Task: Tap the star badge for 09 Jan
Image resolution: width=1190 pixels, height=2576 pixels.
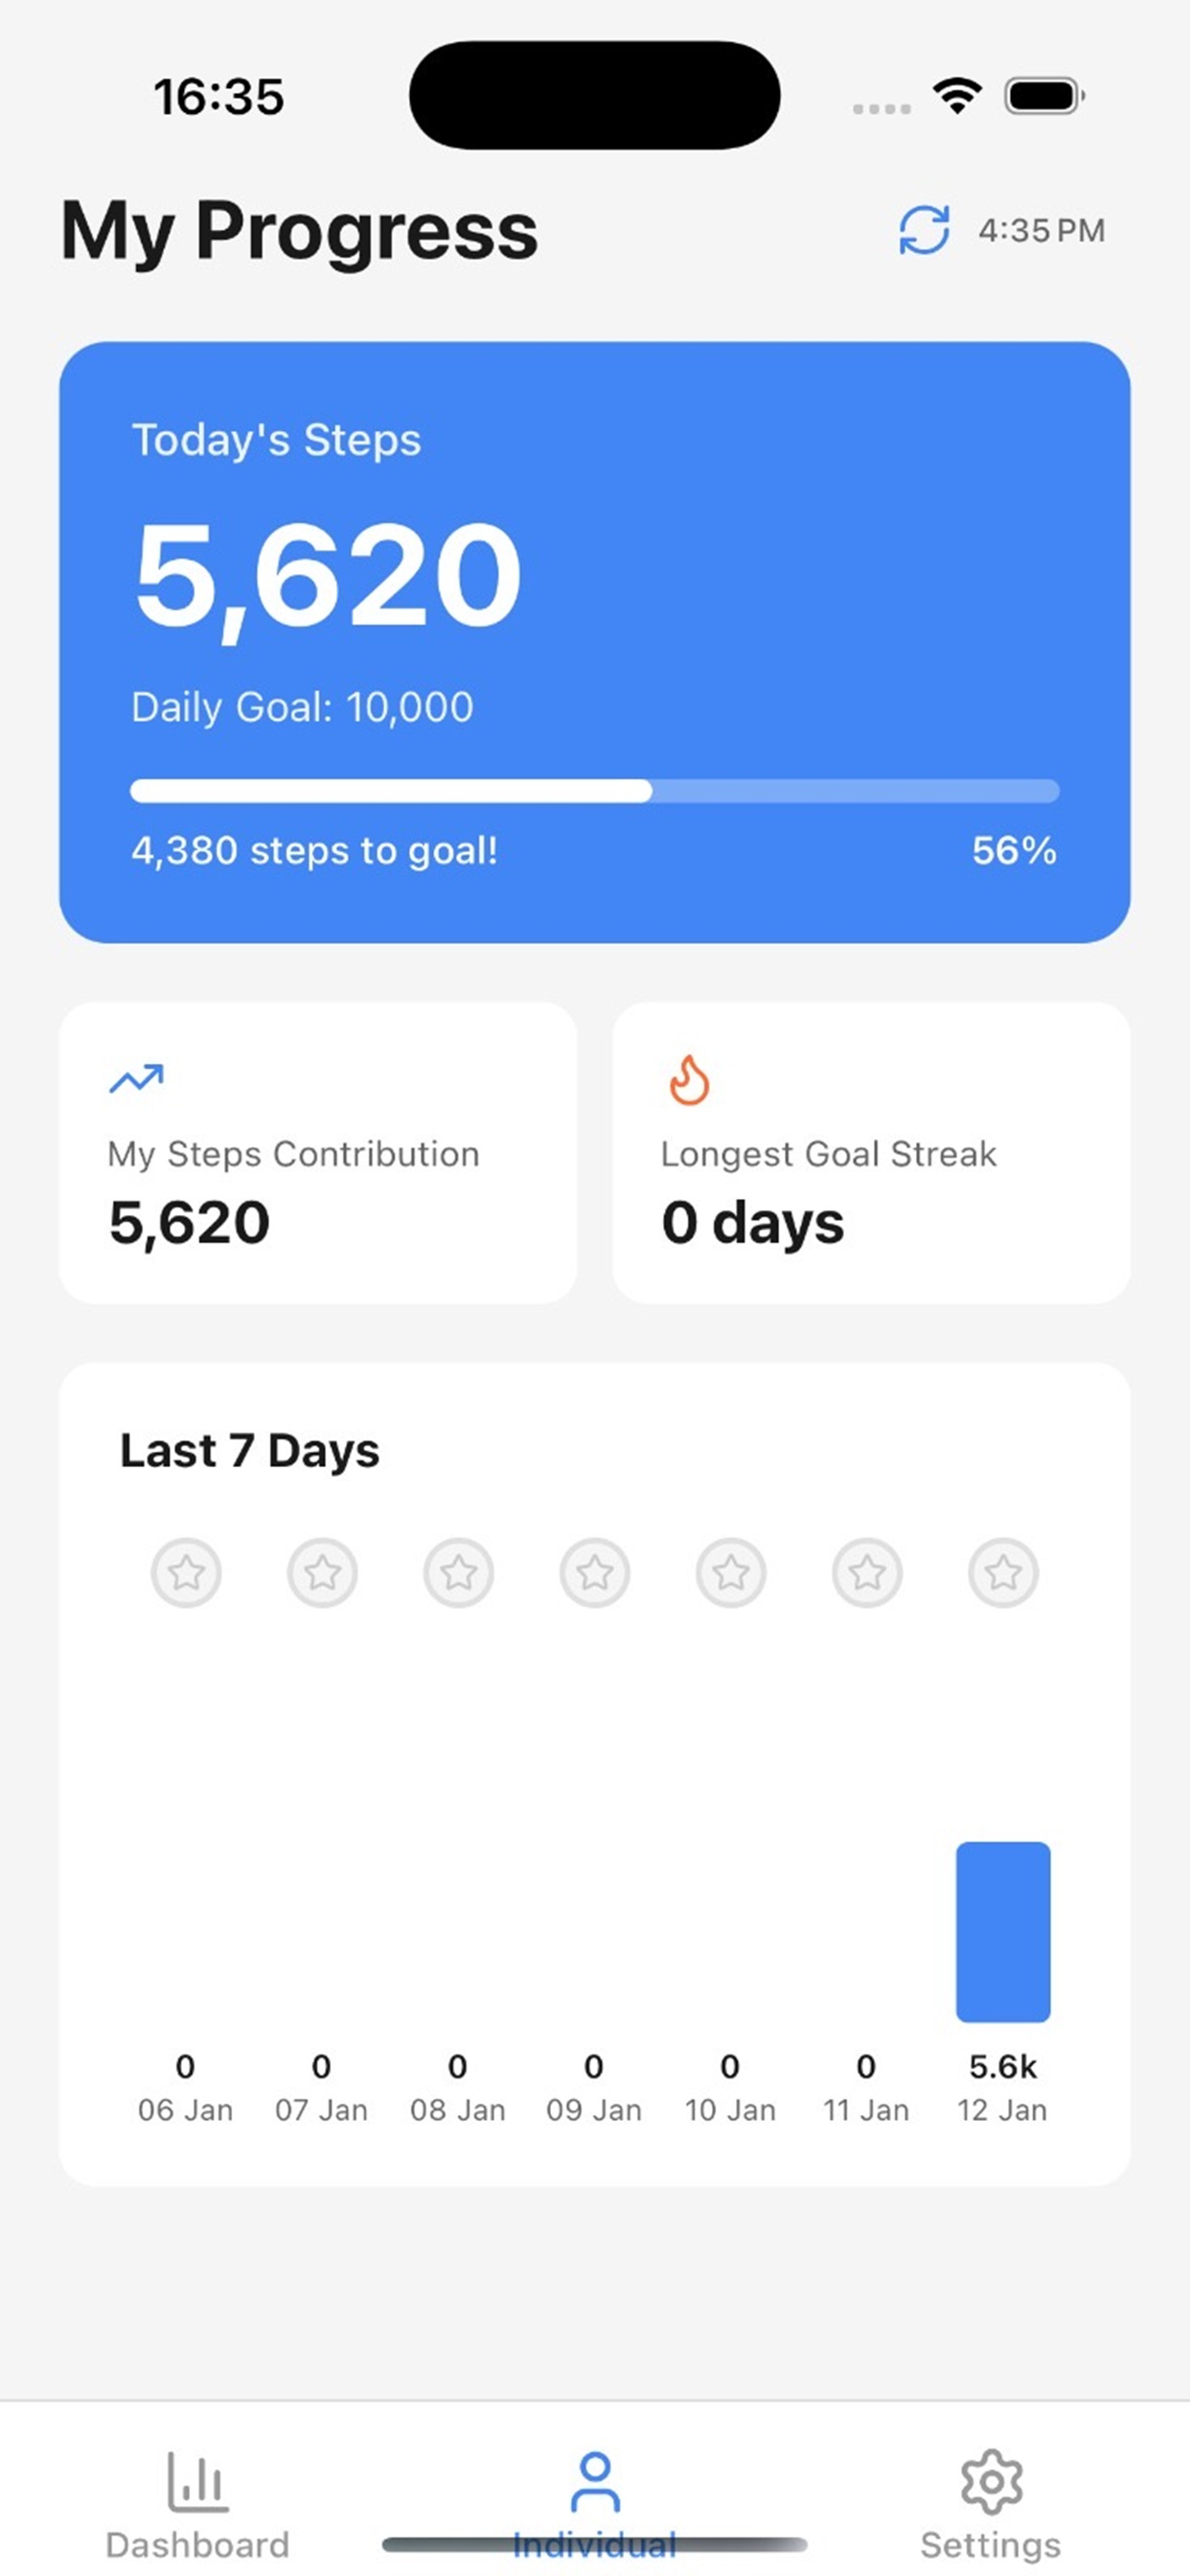Action: [595, 1573]
